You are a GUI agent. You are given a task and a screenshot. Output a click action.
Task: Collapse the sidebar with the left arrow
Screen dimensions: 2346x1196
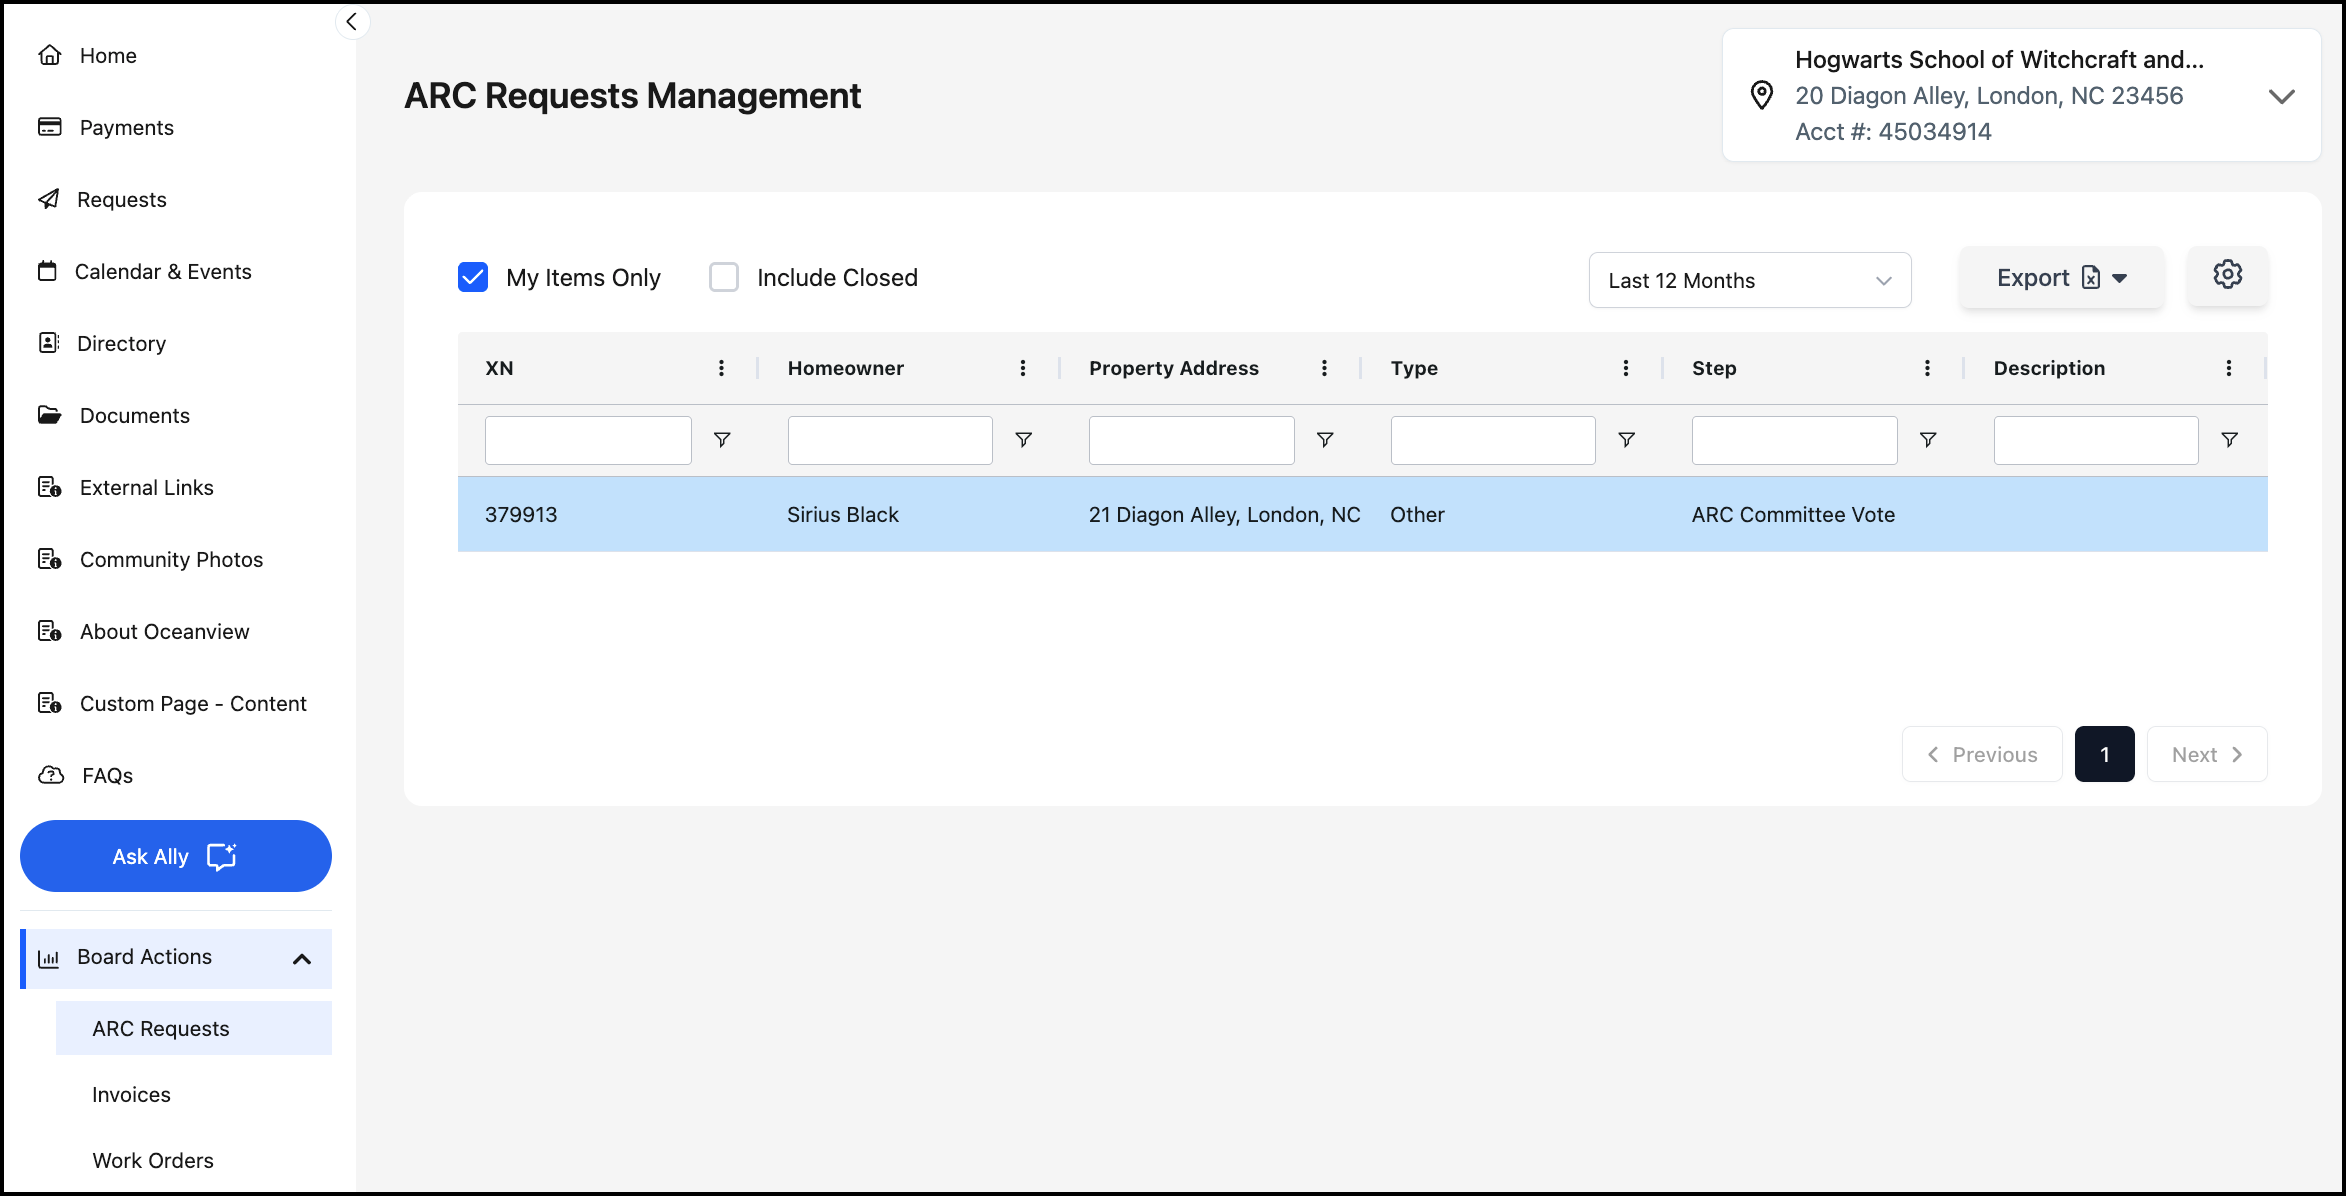click(351, 22)
